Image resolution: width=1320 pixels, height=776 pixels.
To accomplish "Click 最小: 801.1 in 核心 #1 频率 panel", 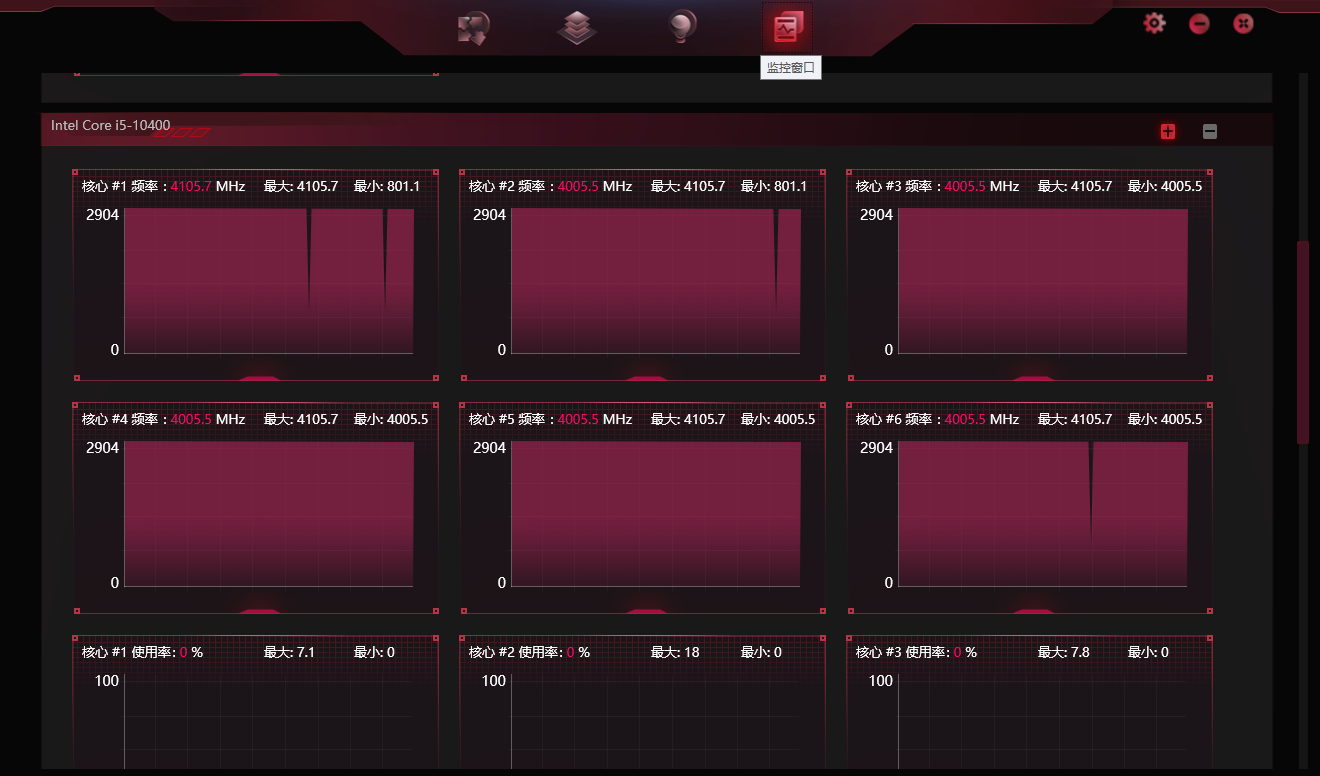I will click(x=387, y=186).
